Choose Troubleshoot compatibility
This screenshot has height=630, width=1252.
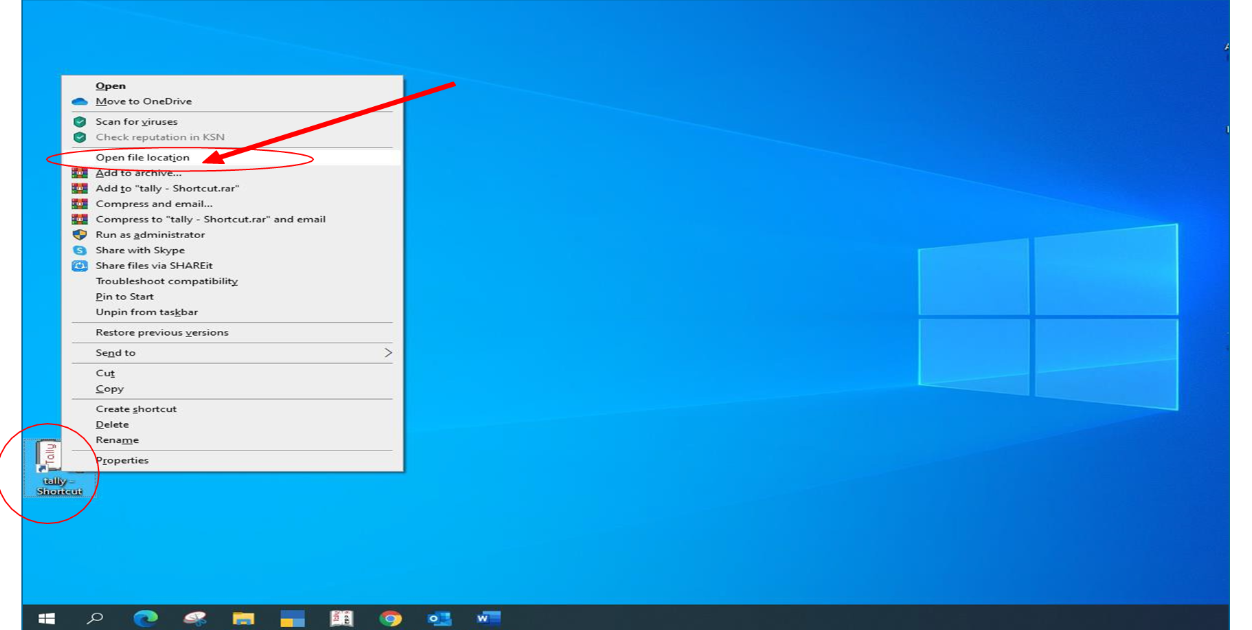(x=233, y=281)
